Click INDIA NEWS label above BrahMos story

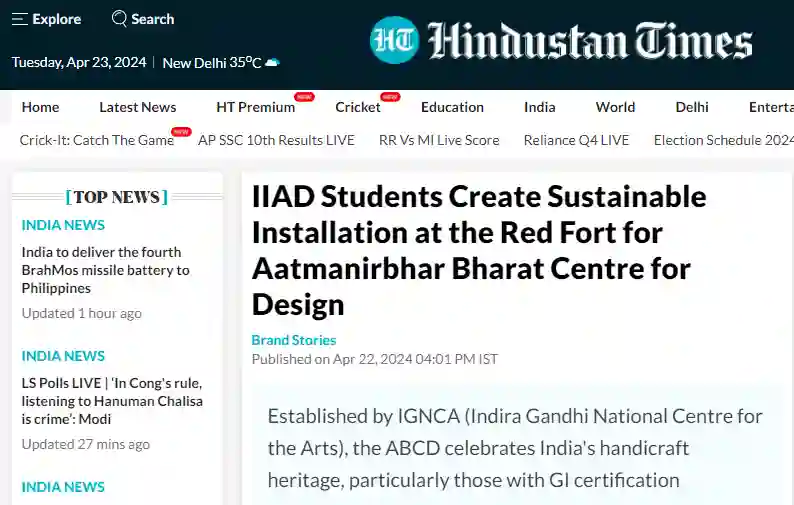click(63, 225)
